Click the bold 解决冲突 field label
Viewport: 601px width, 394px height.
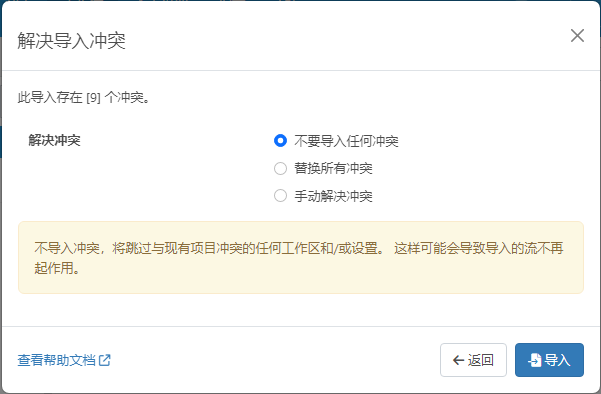pyautogui.click(x=54, y=140)
